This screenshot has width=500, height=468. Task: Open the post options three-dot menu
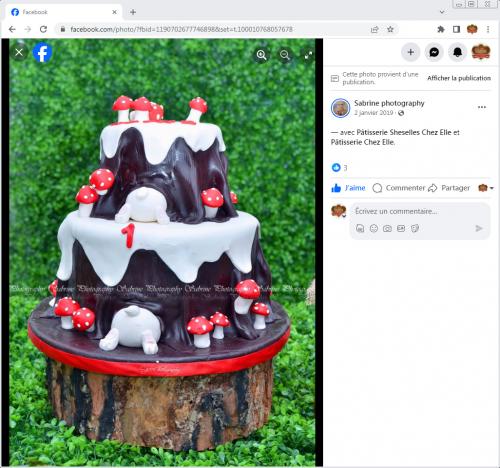tap(482, 107)
